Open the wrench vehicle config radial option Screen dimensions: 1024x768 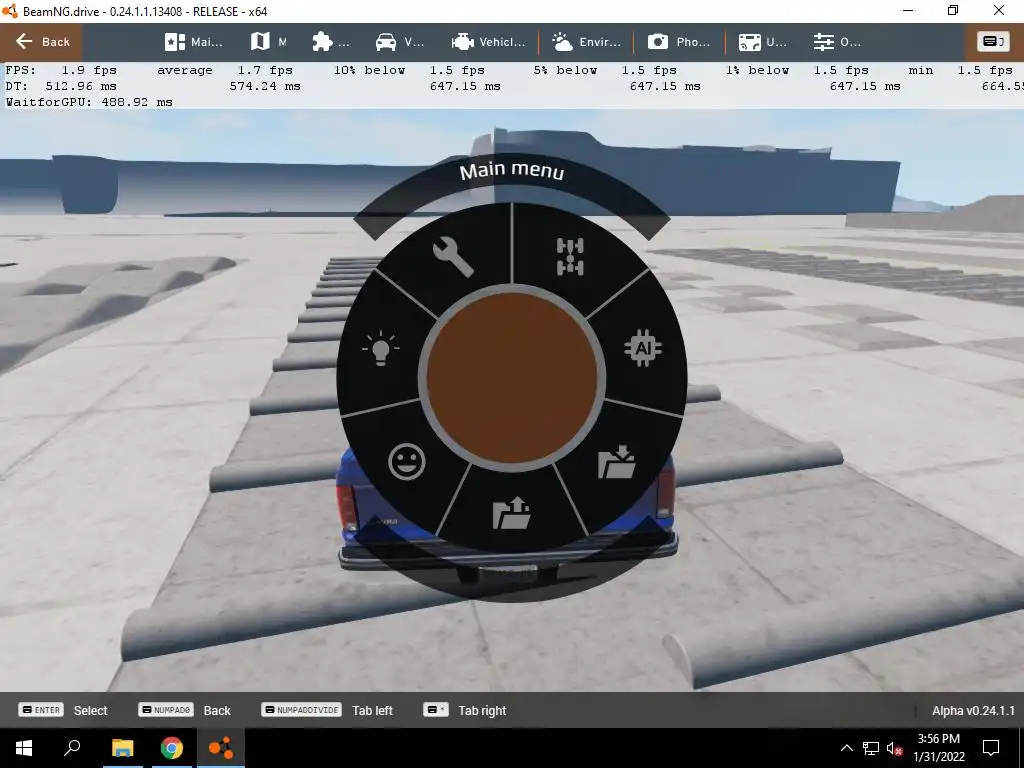tap(453, 257)
